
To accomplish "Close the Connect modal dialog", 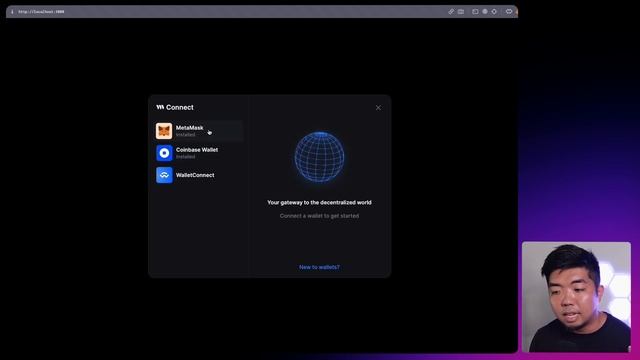I will coord(378,108).
